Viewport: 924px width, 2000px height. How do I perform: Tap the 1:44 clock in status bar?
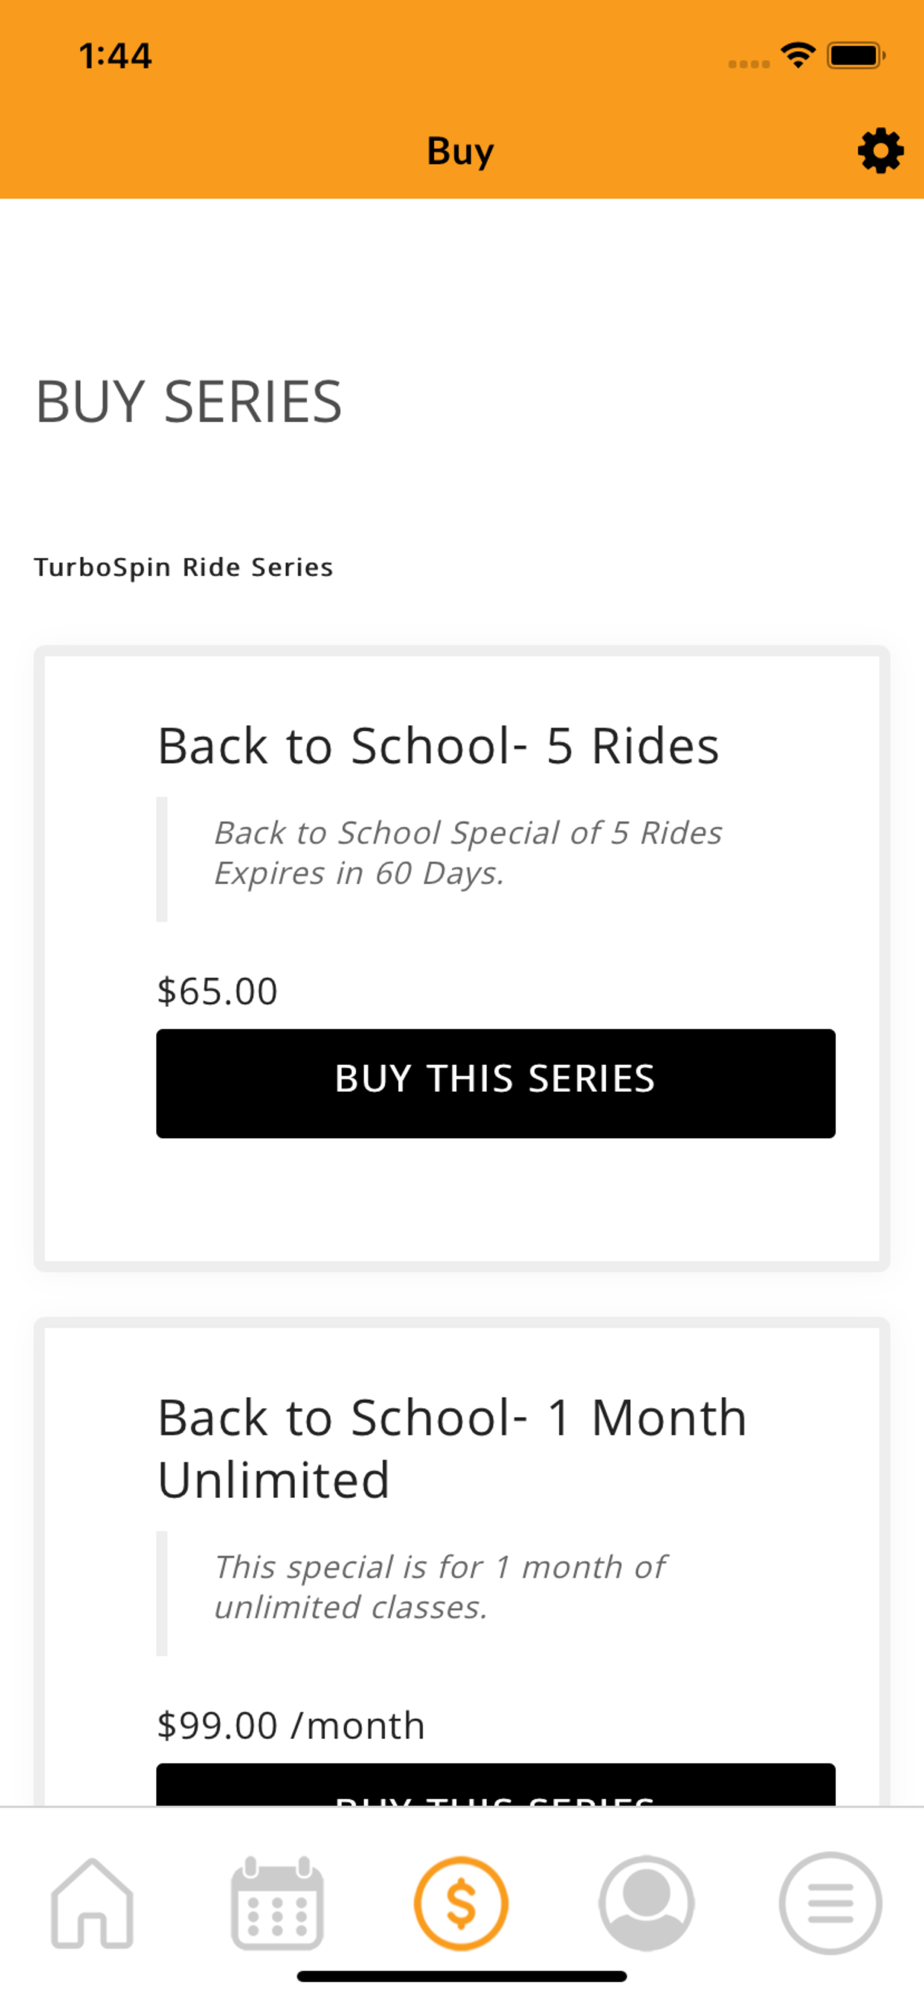click(x=116, y=56)
